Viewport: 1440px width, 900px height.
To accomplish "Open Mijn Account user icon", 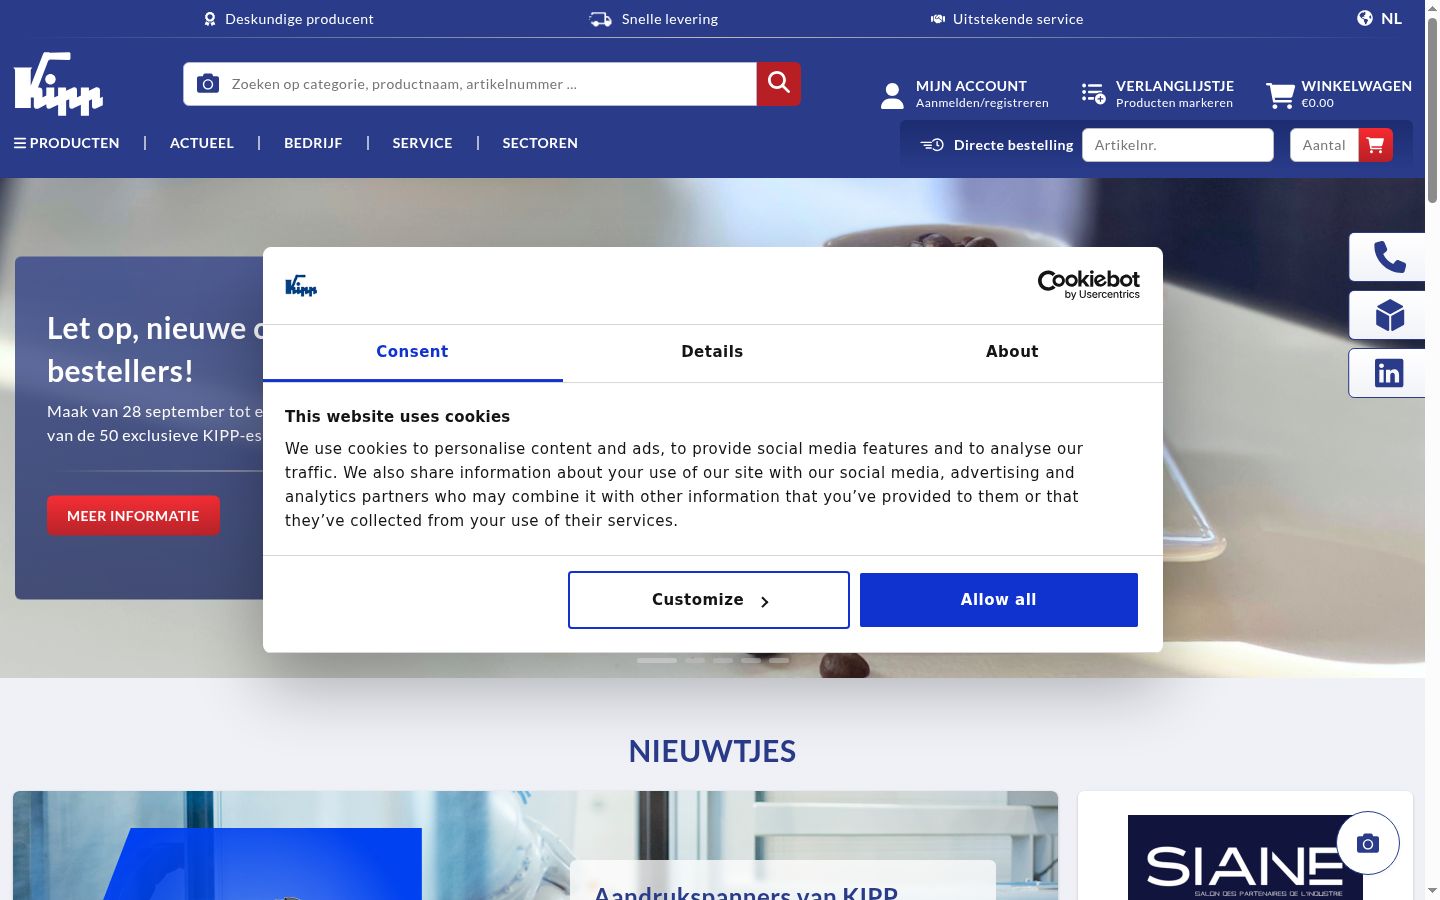I will pos(892,95).
